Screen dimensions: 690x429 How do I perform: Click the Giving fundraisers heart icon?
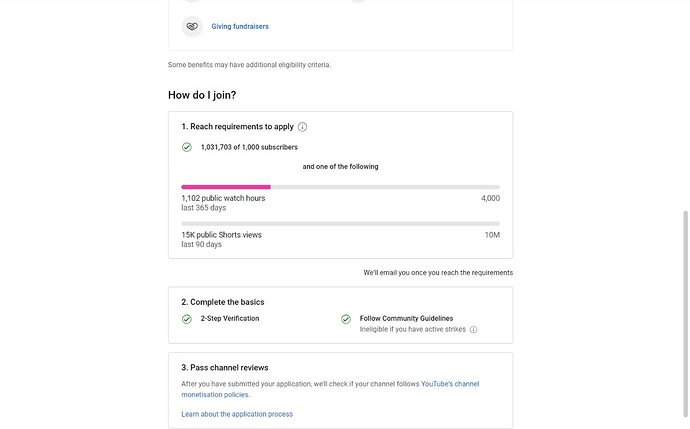[x=192, y=26]
